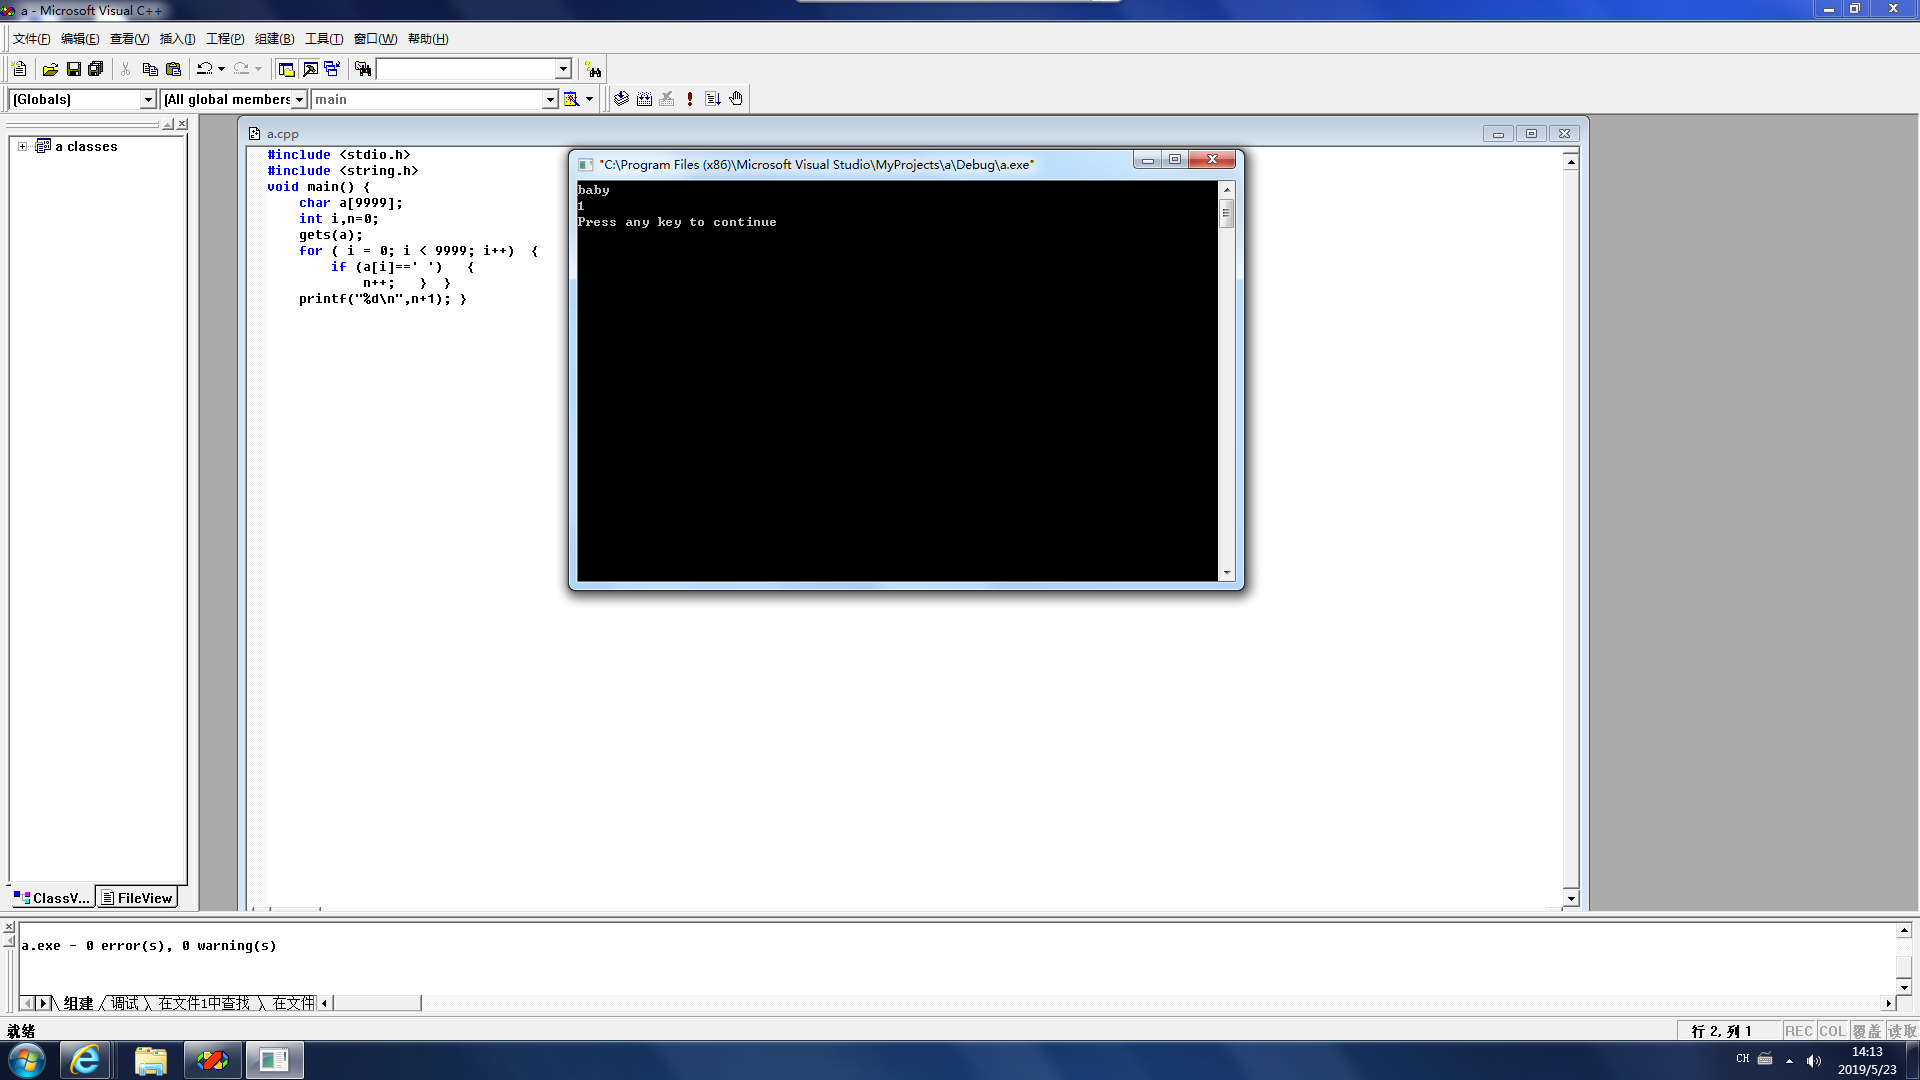
Task: Toggle the 覆盖 overwrite indicator in the status bar
Action: pos(1866,1031)
